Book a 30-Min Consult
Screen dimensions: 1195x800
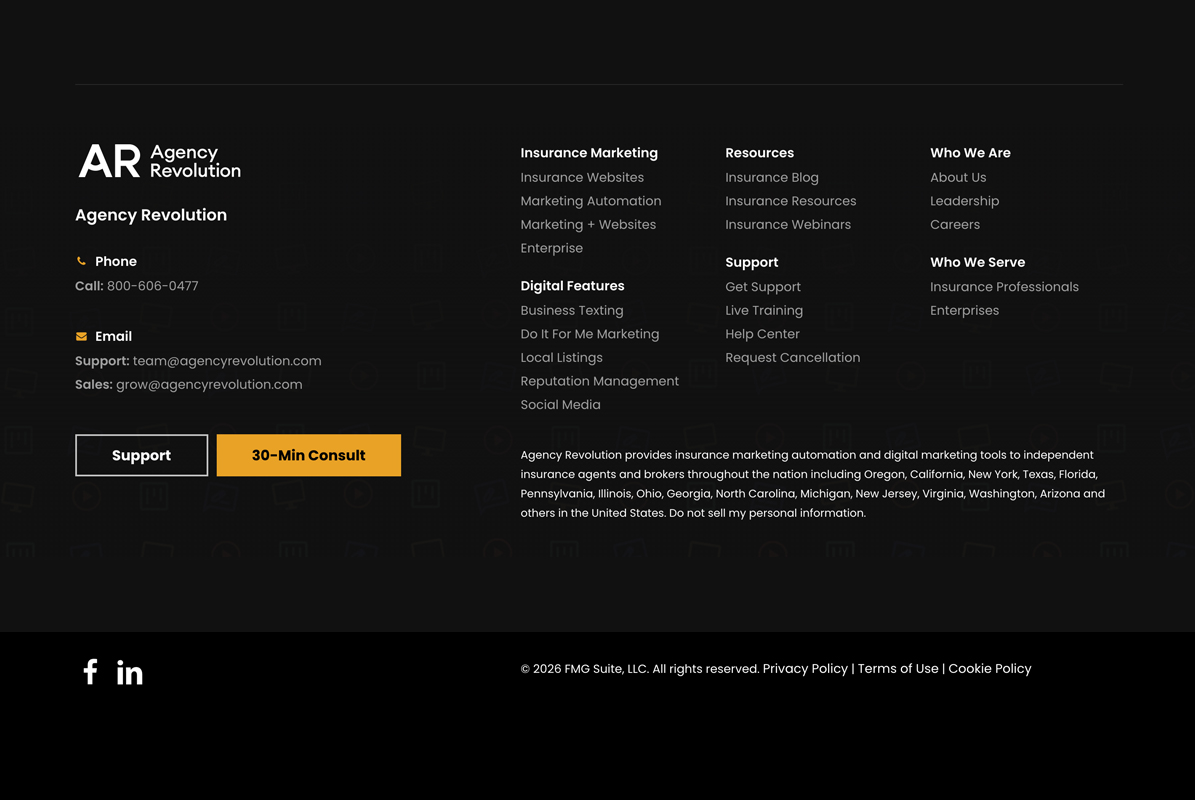309,455
